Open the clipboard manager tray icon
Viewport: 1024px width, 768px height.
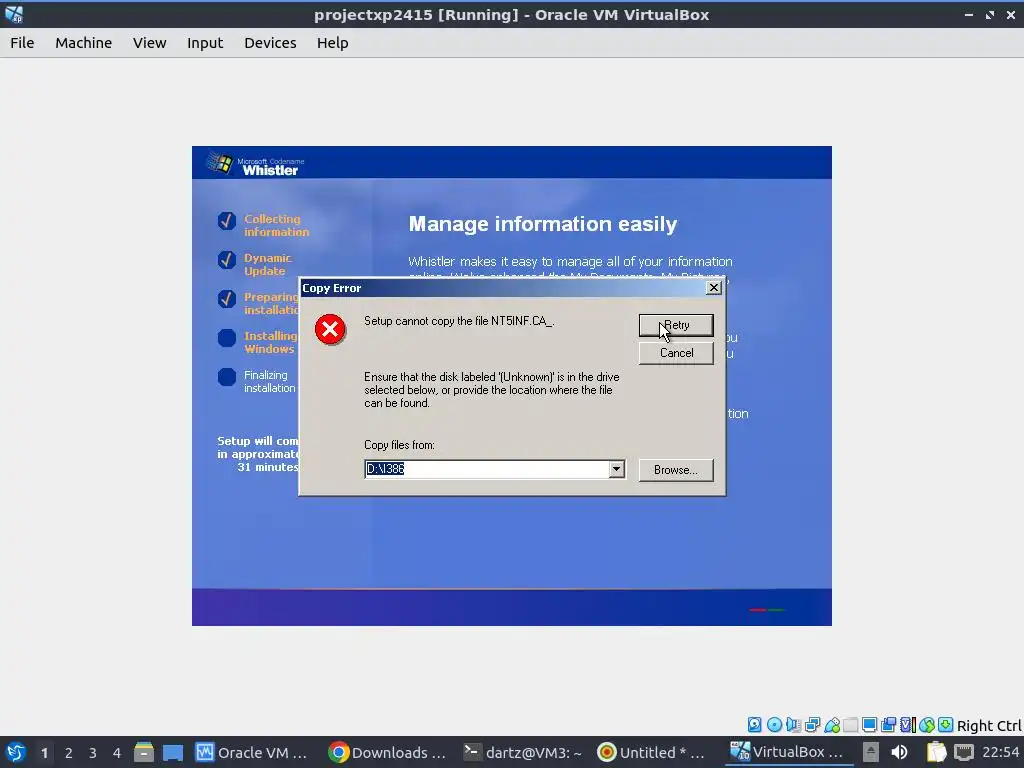click(936, 752)
